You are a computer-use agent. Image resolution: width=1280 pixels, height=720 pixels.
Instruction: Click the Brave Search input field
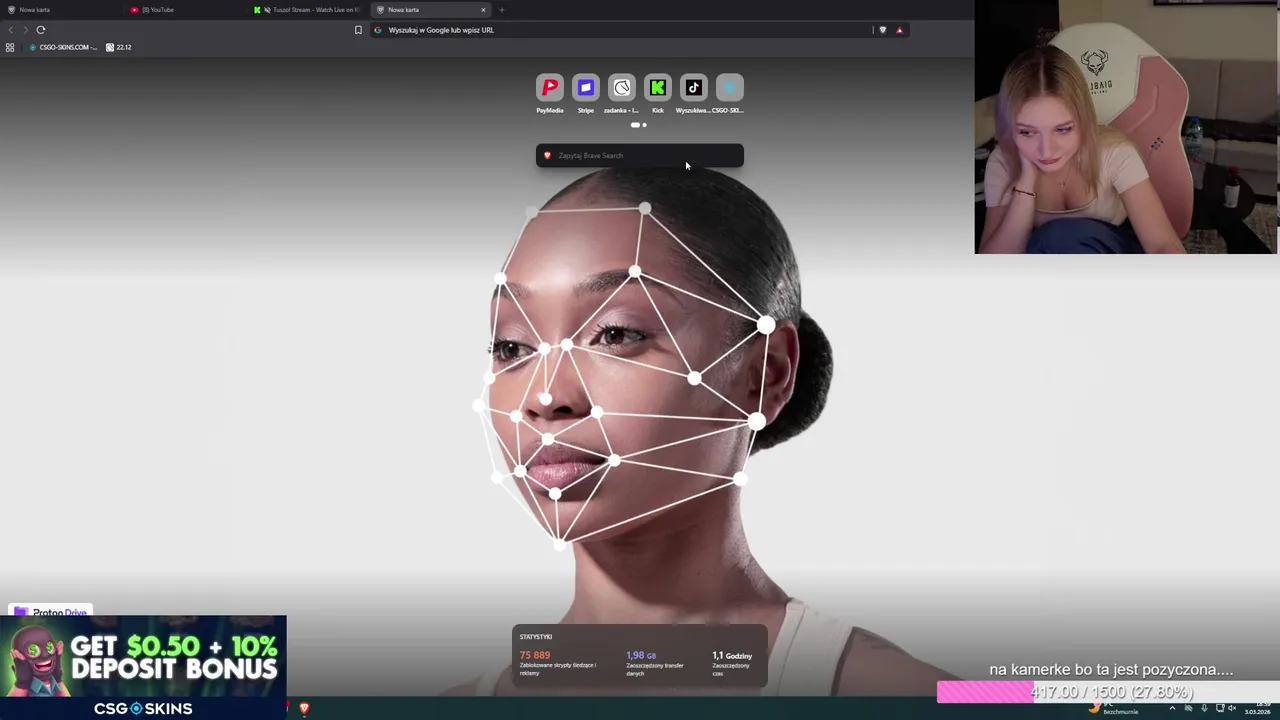click(x=639, y=155)
